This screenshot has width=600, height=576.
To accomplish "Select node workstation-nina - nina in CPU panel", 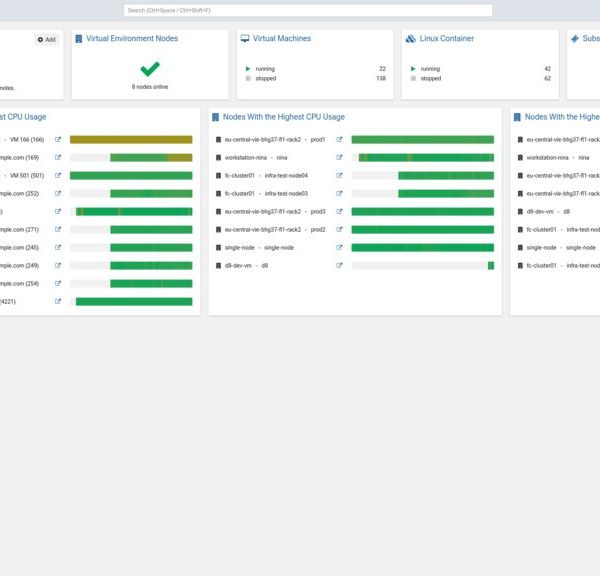I will point(256,158).
